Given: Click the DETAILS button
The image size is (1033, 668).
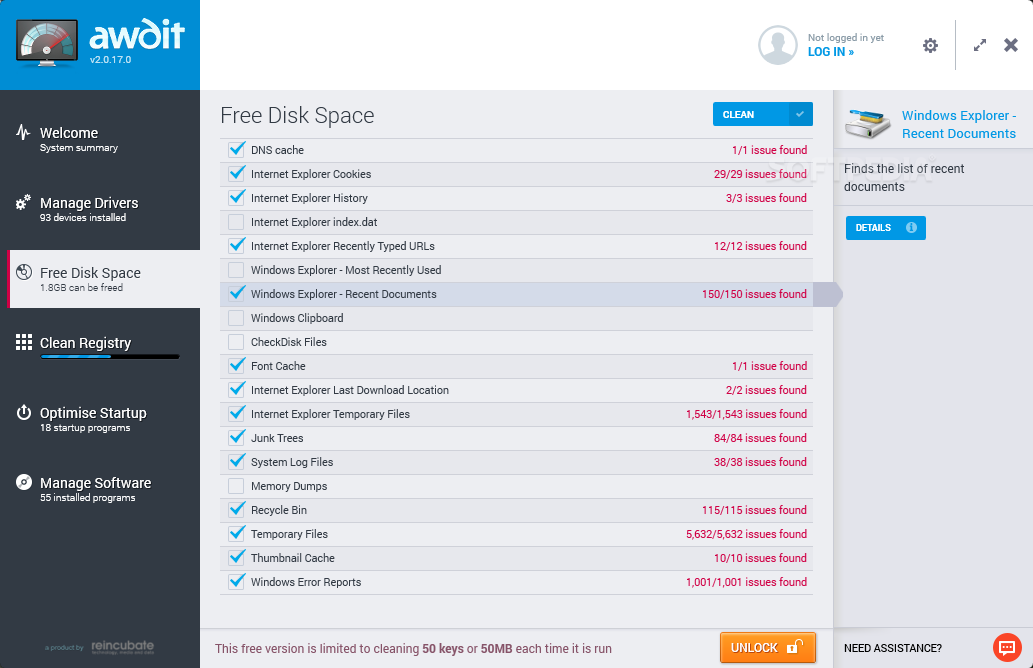Looking at the screenshot, I should pyautogui.click(x=885, y=227).
